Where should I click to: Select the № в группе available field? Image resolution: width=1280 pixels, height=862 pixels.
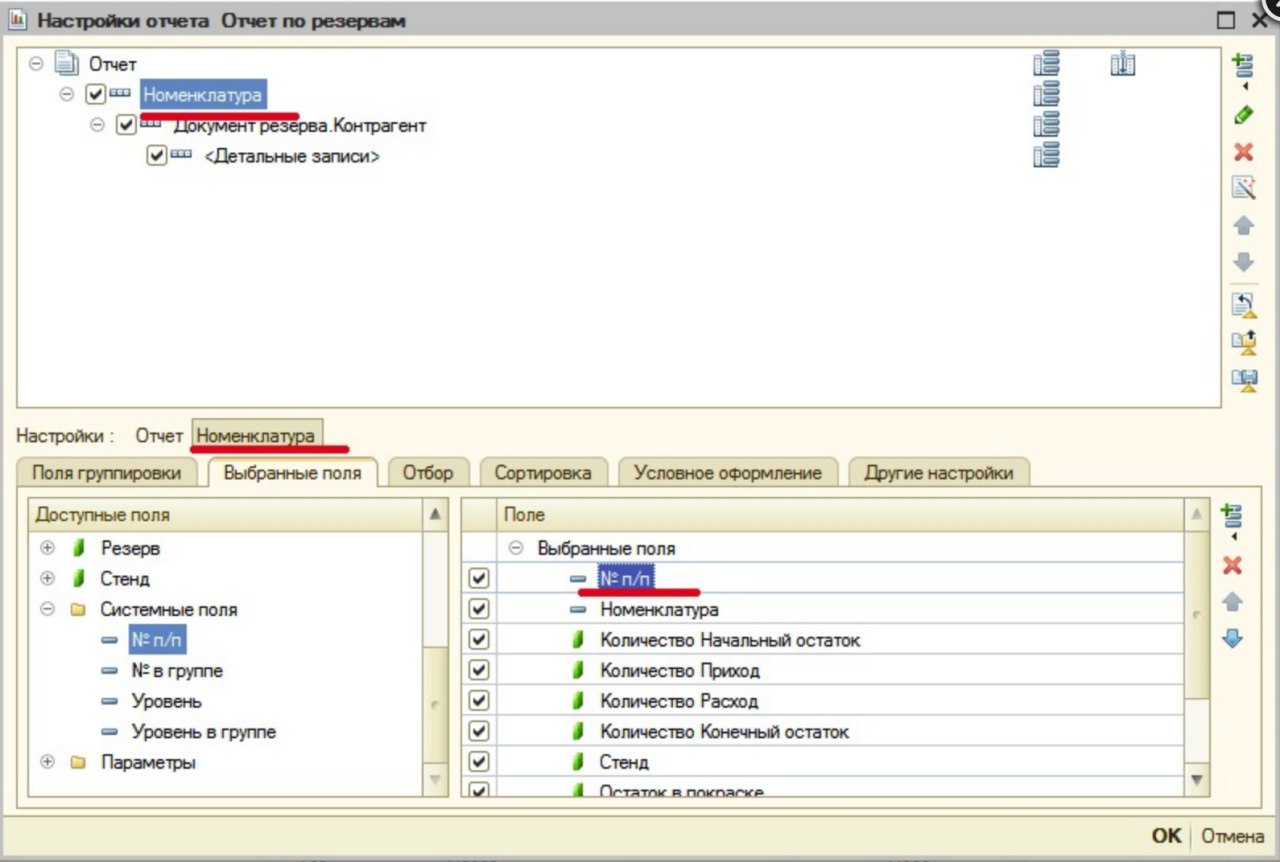click(x=177, y=670)
